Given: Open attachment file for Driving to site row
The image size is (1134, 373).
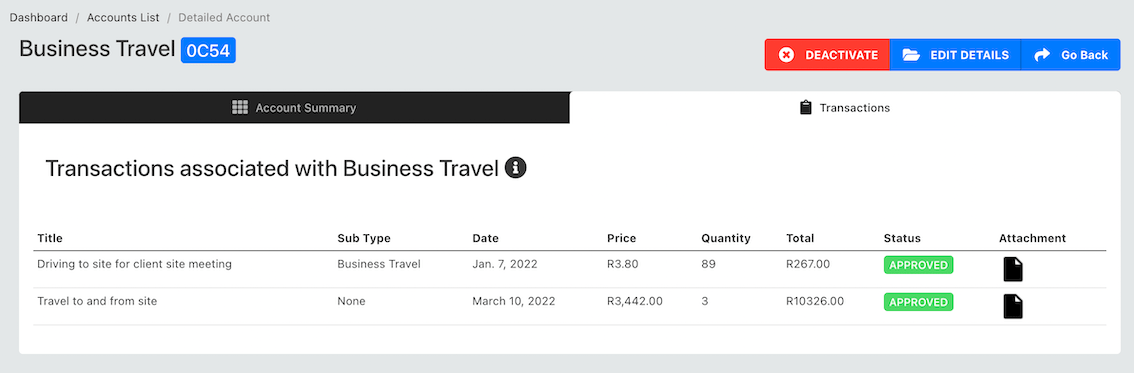Looking at the screenshot, I should tap(1012, 270).
